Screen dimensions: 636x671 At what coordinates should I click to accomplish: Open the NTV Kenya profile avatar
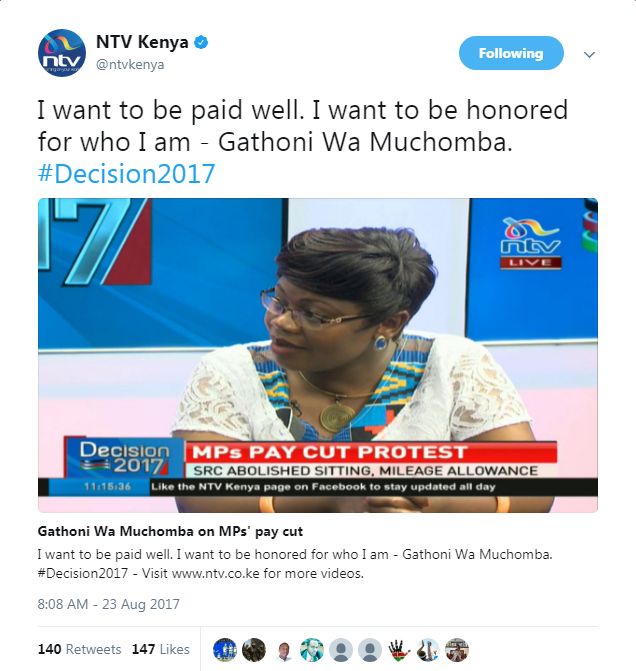[62, 53]
